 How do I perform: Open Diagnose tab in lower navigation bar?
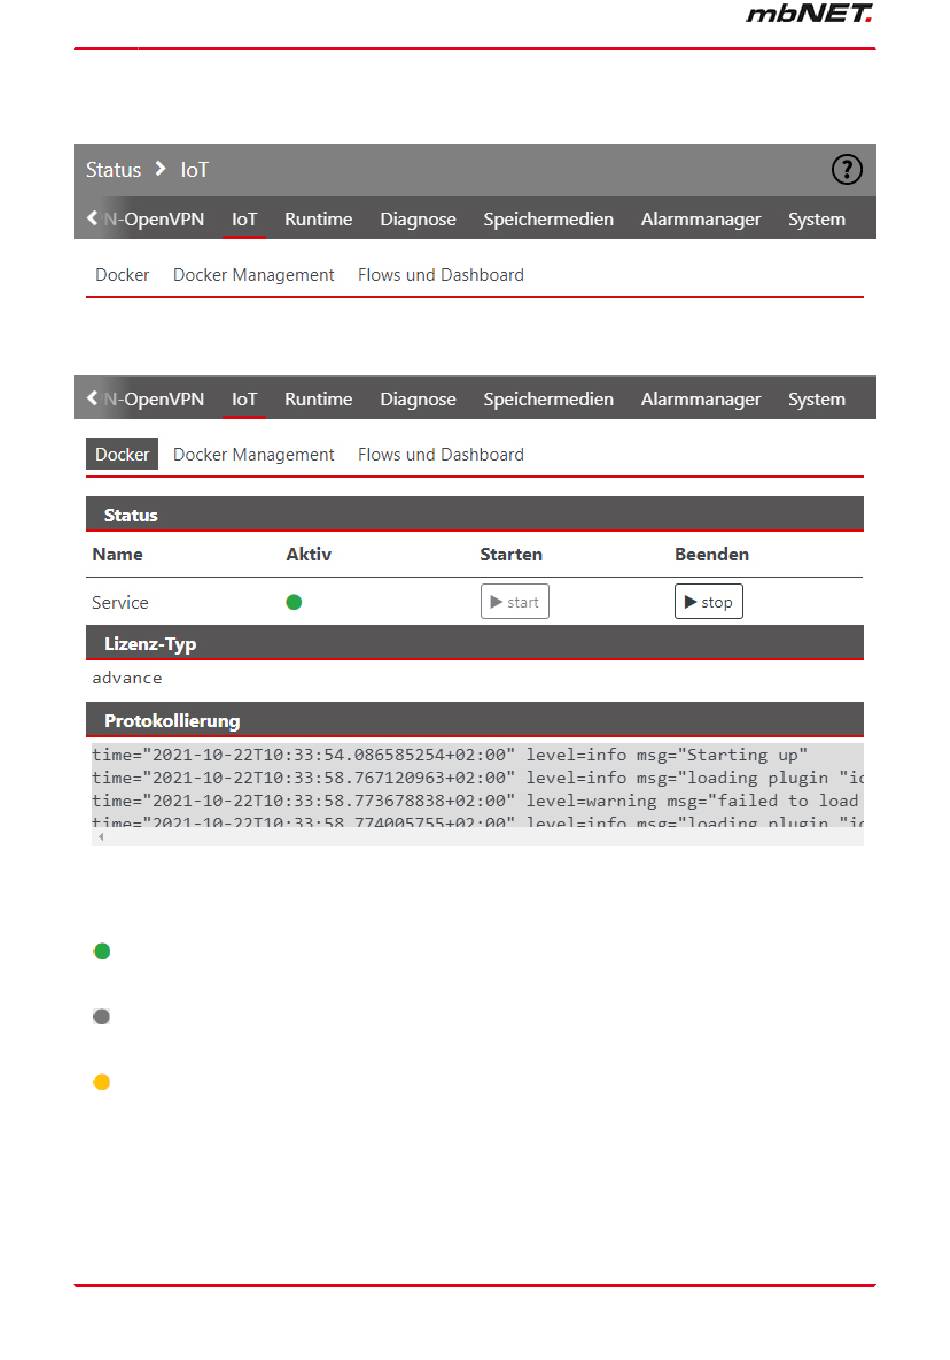point(418,399)
